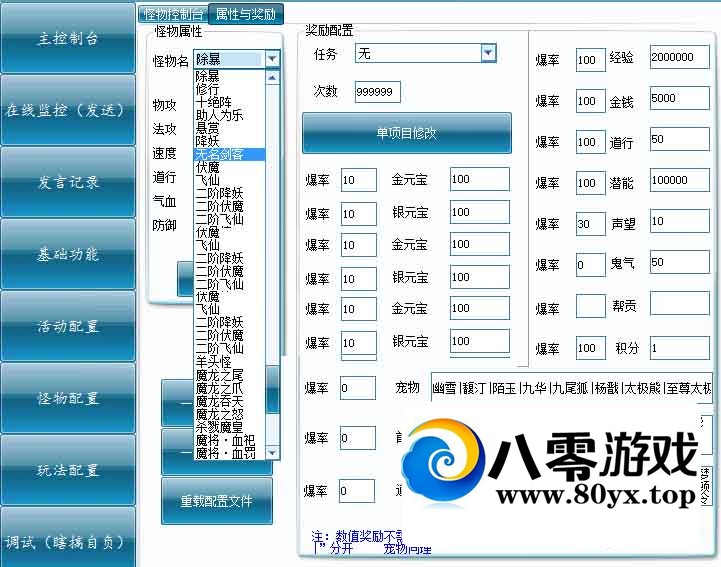The image size is (721, 567).
Task: Click the 爆率 field beside 经验
Action: tap(590, 60)
